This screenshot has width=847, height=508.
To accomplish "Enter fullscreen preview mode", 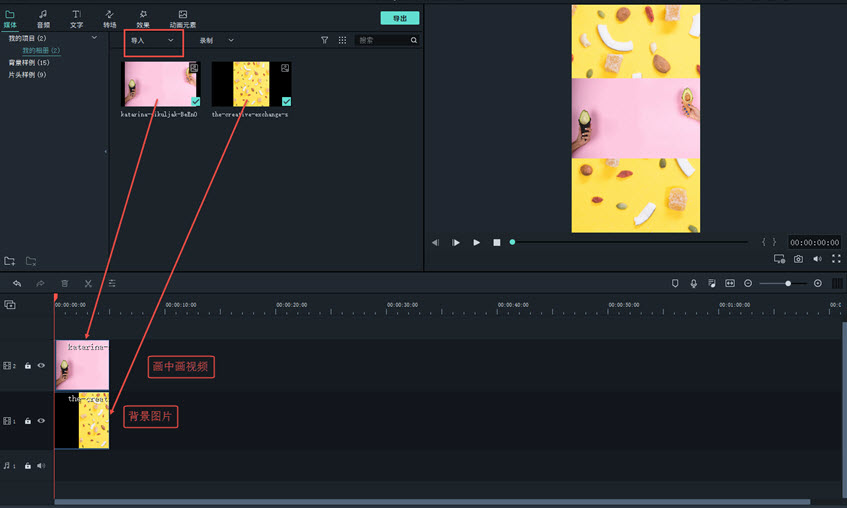I will (836, 259).
